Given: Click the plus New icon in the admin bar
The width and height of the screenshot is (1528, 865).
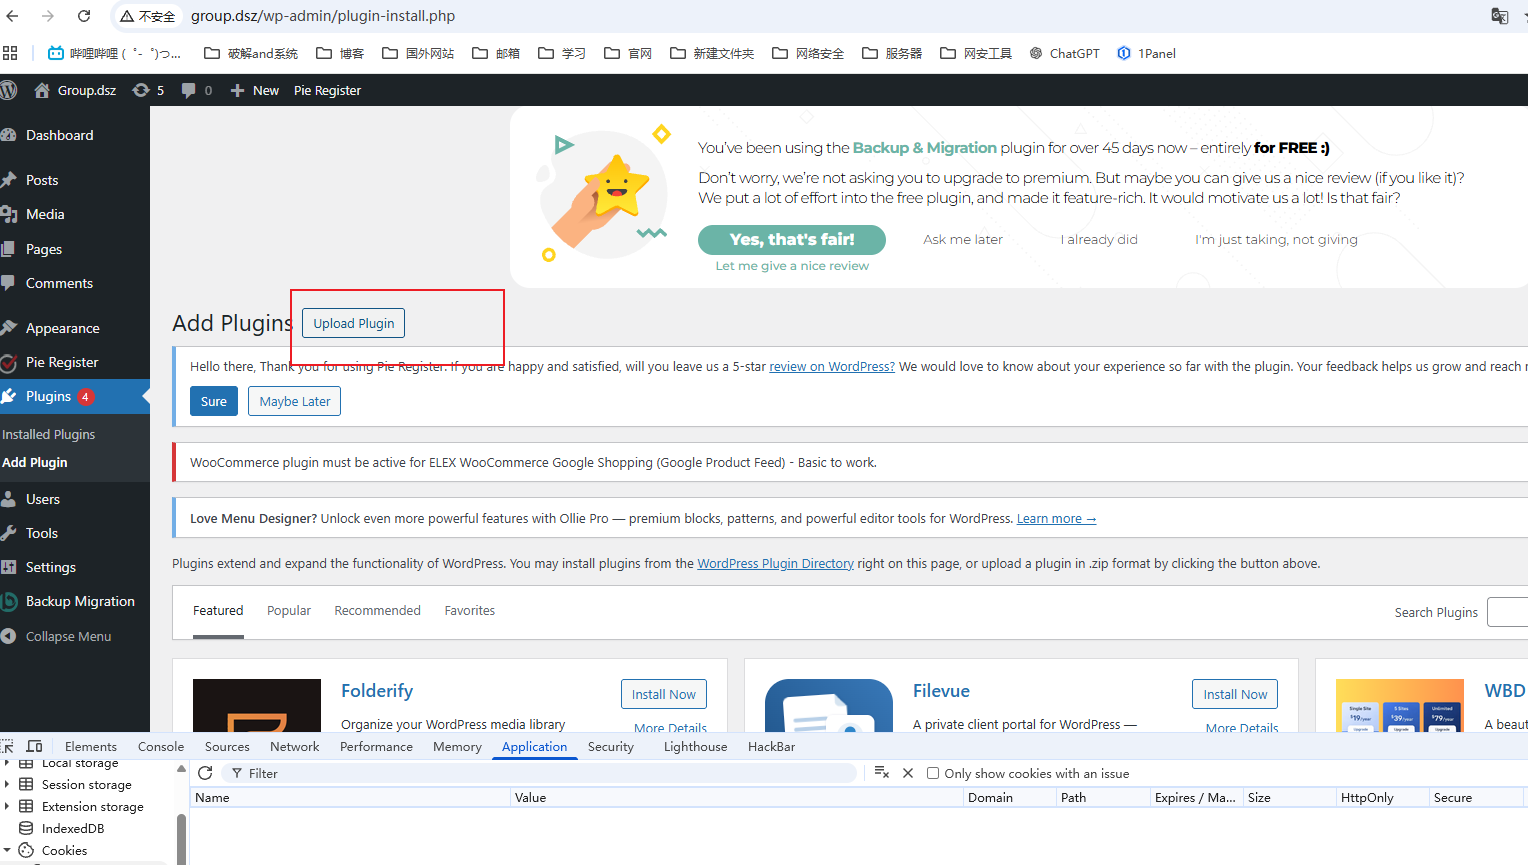Looking at the screenshot, I should coord(237,90).
